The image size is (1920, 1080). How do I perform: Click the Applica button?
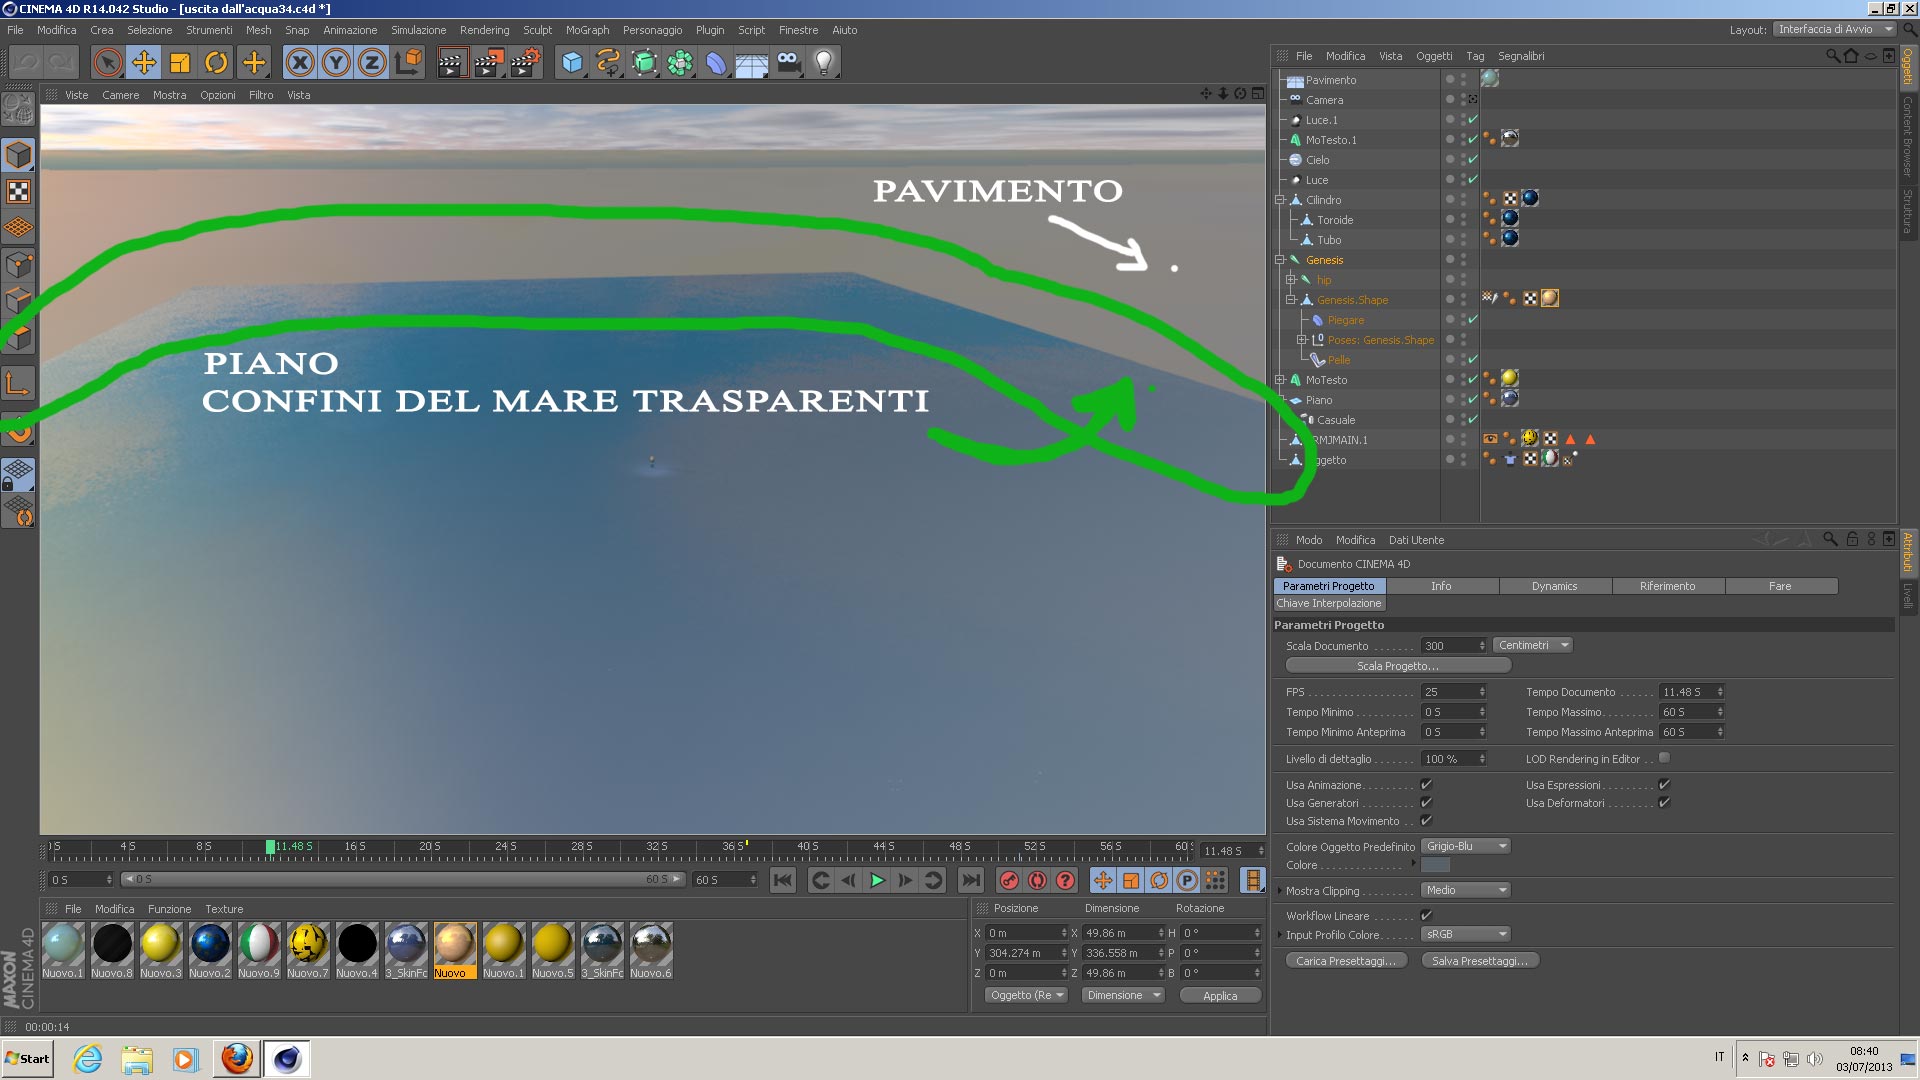tap(1219, 996)
